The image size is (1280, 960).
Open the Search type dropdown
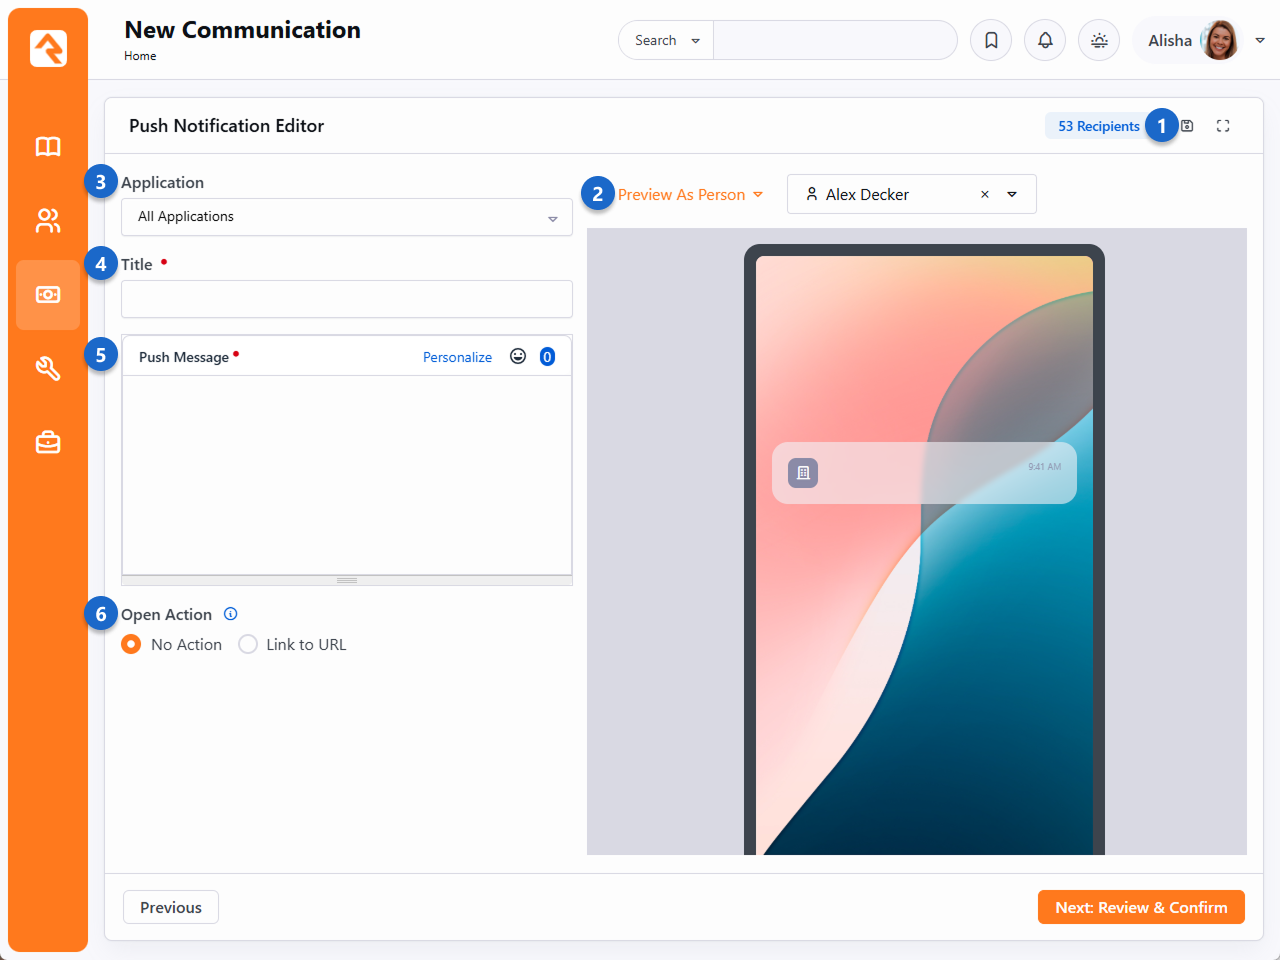666,41
